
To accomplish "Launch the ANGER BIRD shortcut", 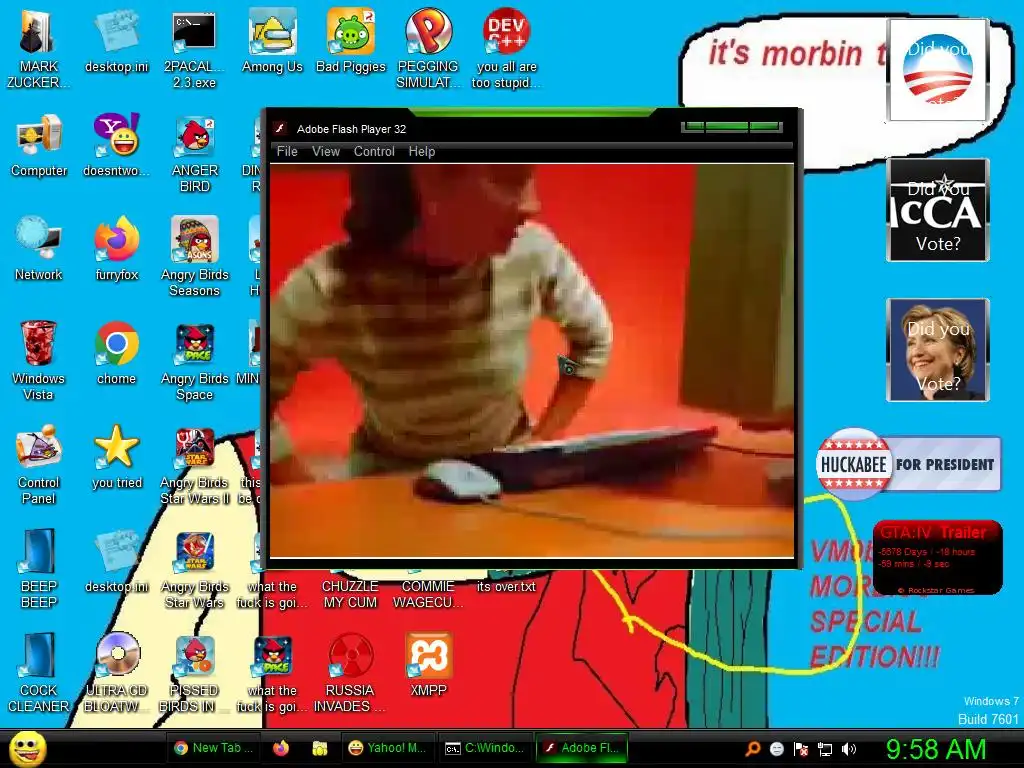I will [195, 153].
